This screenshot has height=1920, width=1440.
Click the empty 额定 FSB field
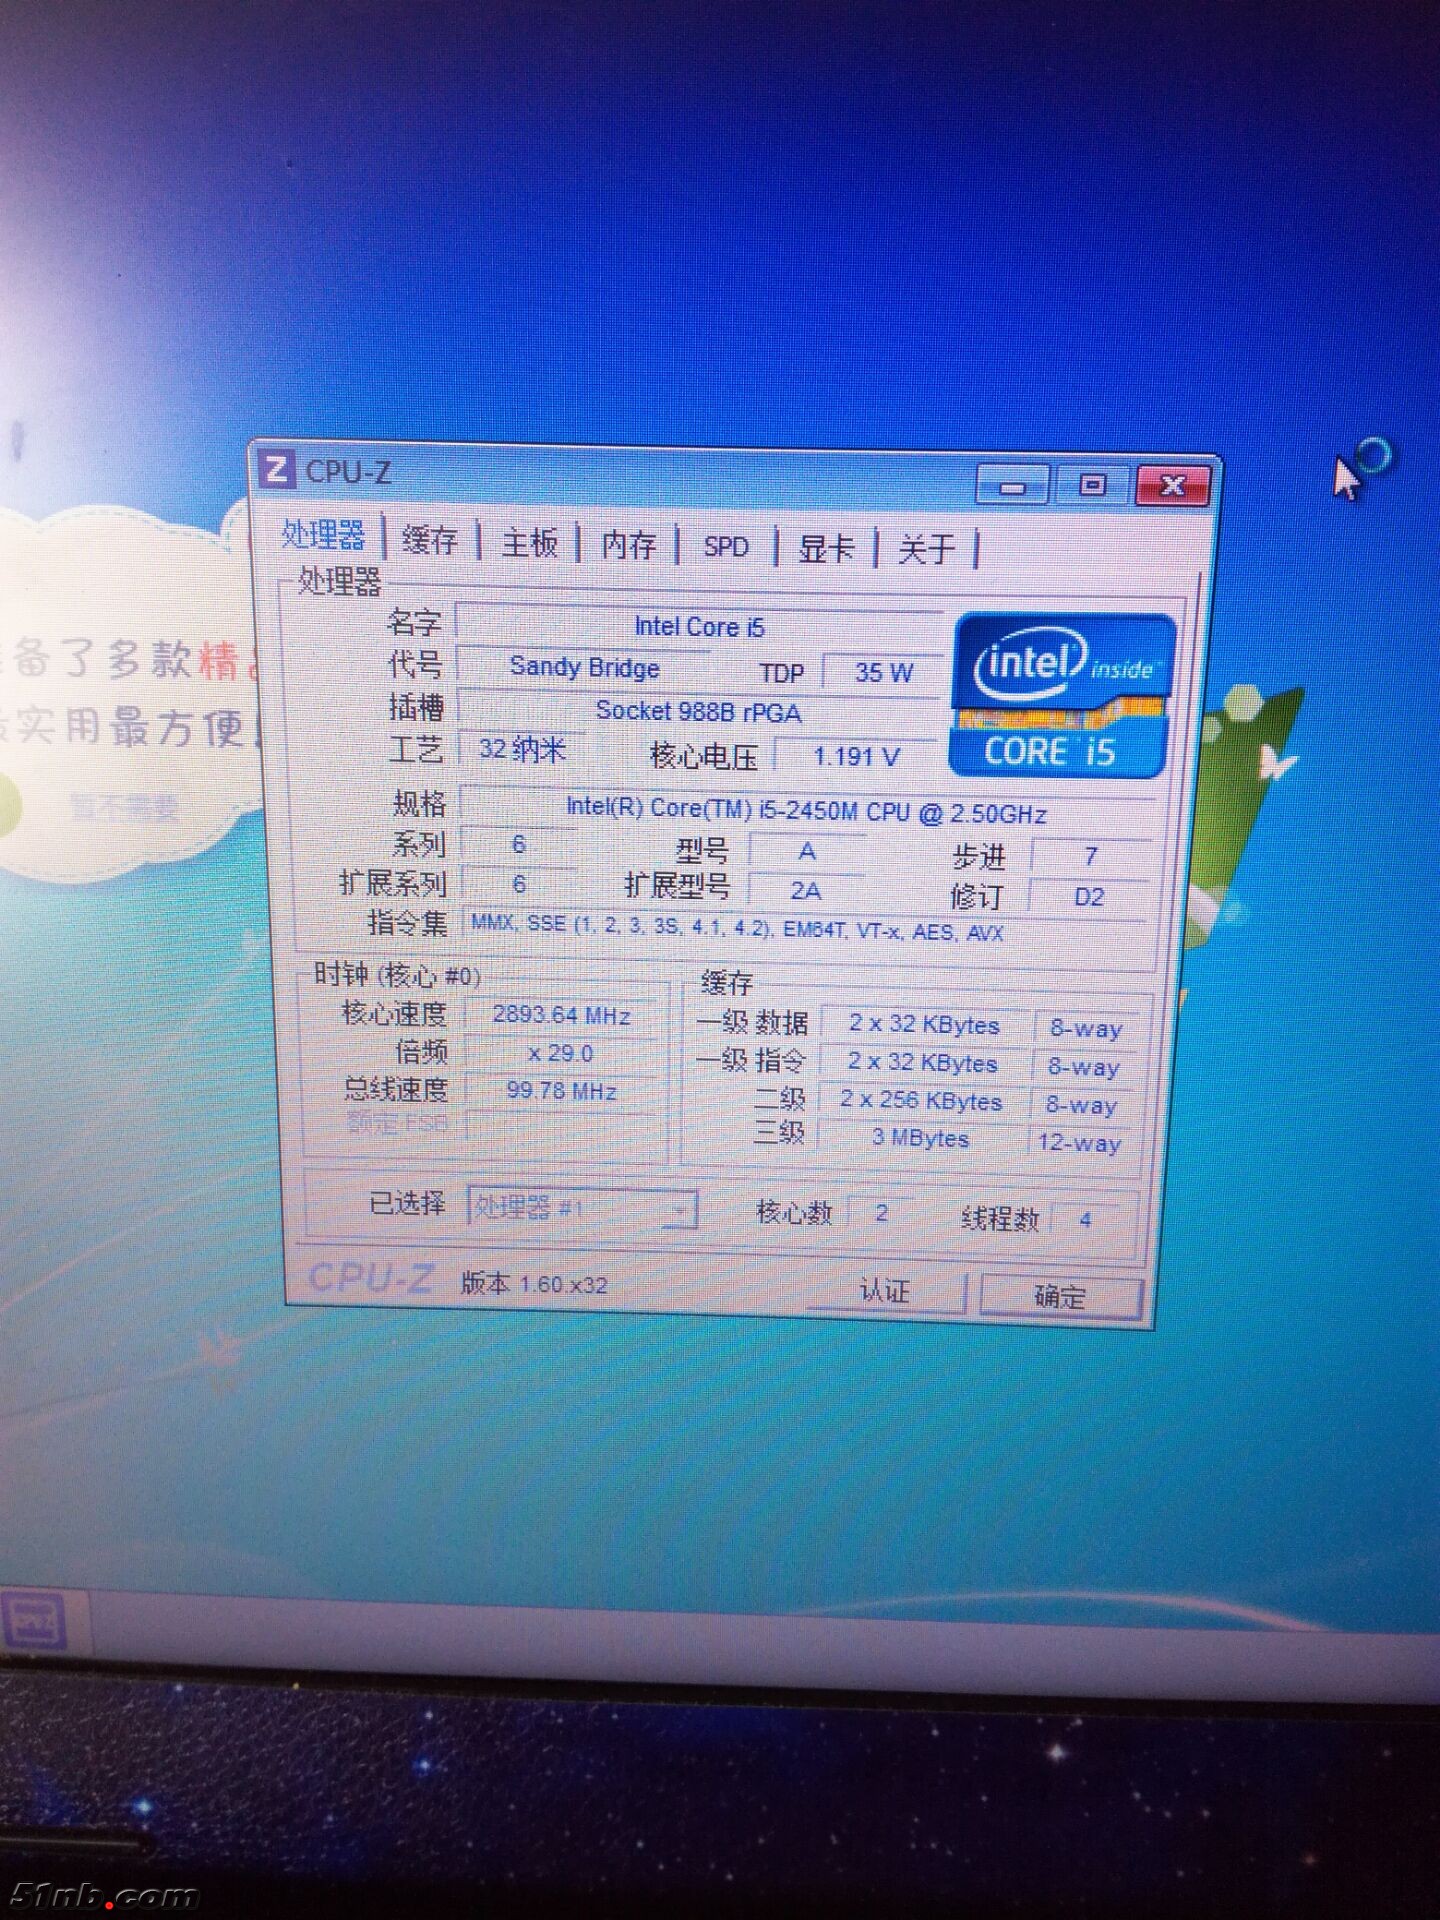[x=561, y=1125]
